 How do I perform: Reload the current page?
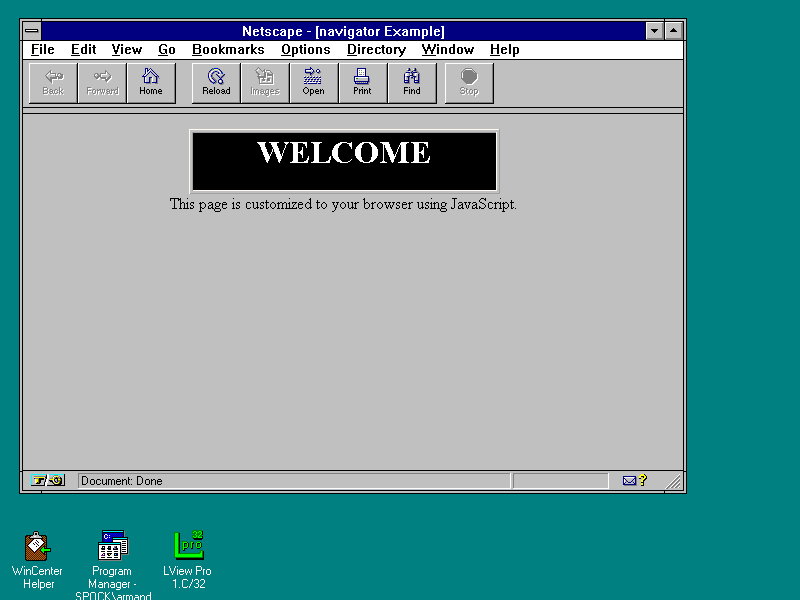216,83
